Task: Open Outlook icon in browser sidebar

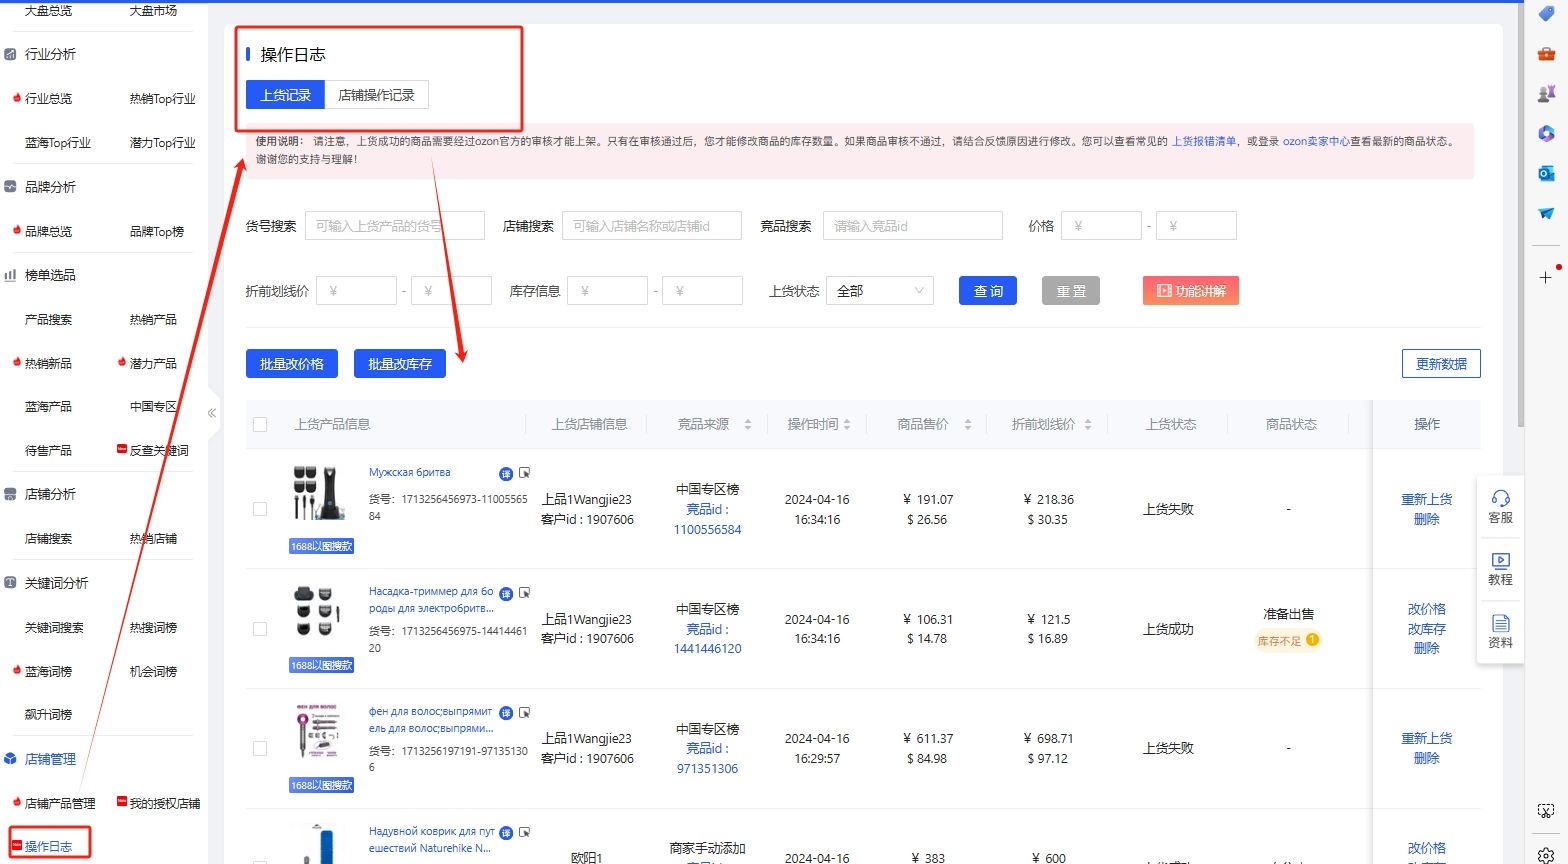Action: (1546, 173)
